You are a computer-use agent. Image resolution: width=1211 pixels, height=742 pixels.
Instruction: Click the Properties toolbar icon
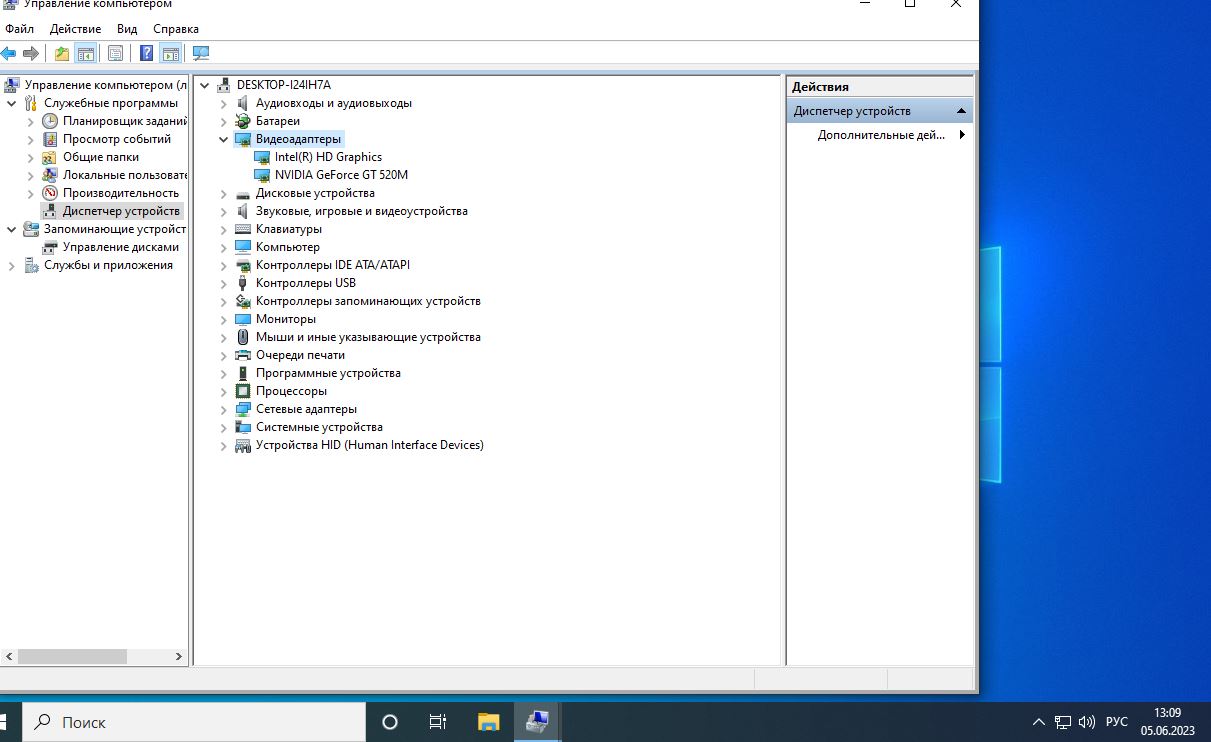[116, 53]
